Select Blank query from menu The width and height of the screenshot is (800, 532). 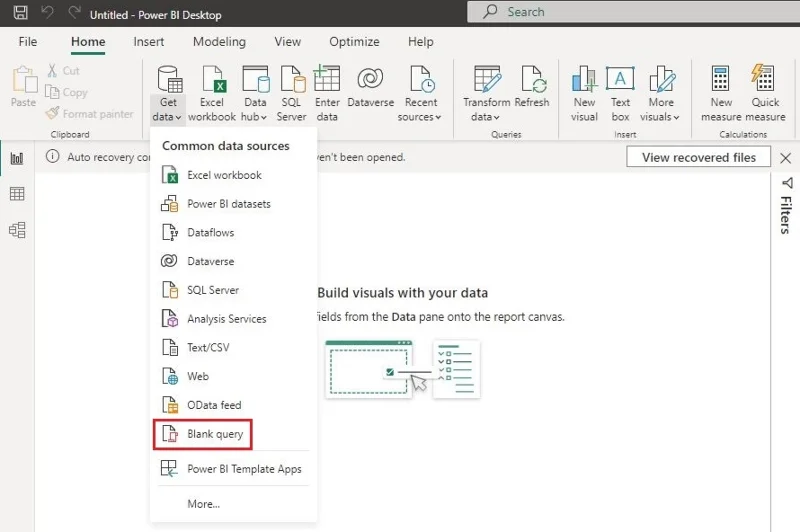[x=203, y=434]
